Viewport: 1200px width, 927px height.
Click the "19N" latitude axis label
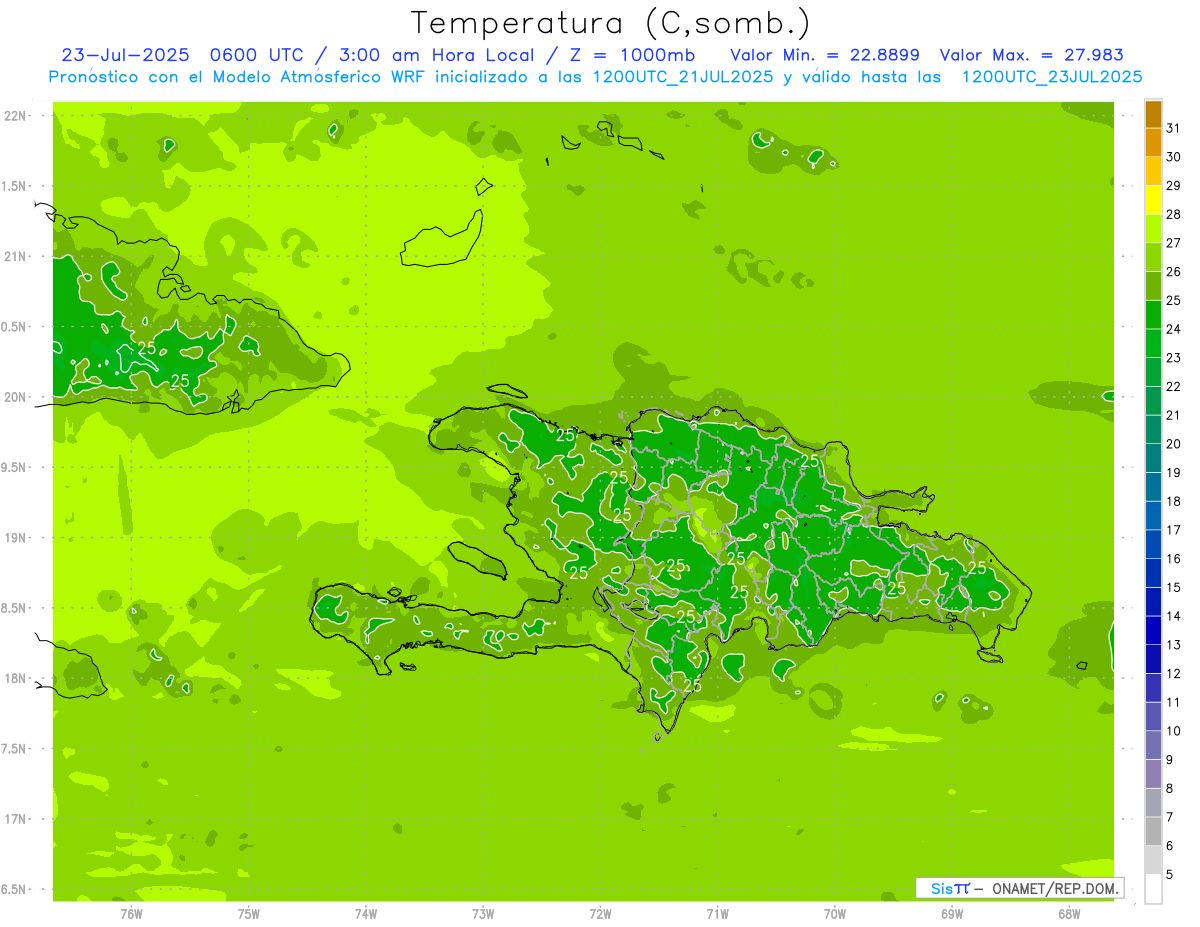[x=15, y=537]
